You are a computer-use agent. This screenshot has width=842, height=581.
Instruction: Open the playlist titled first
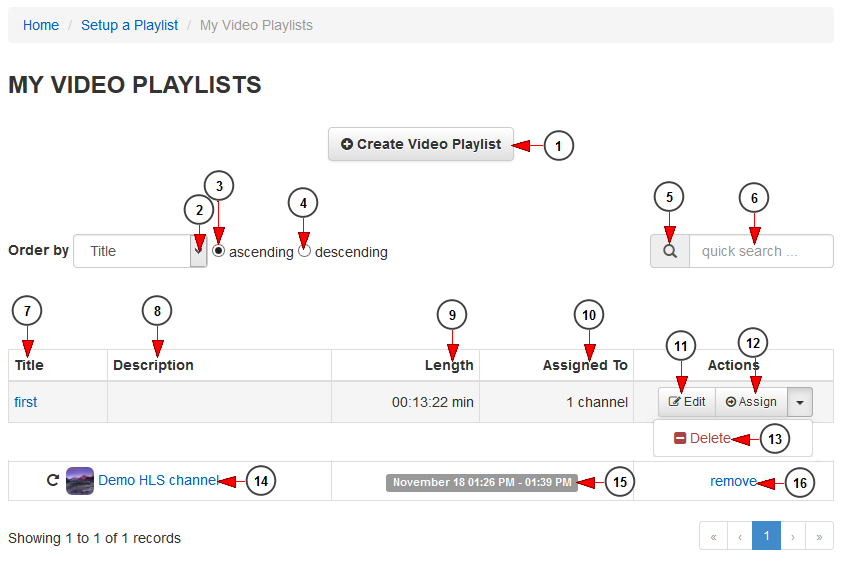(x=26, y=402)
